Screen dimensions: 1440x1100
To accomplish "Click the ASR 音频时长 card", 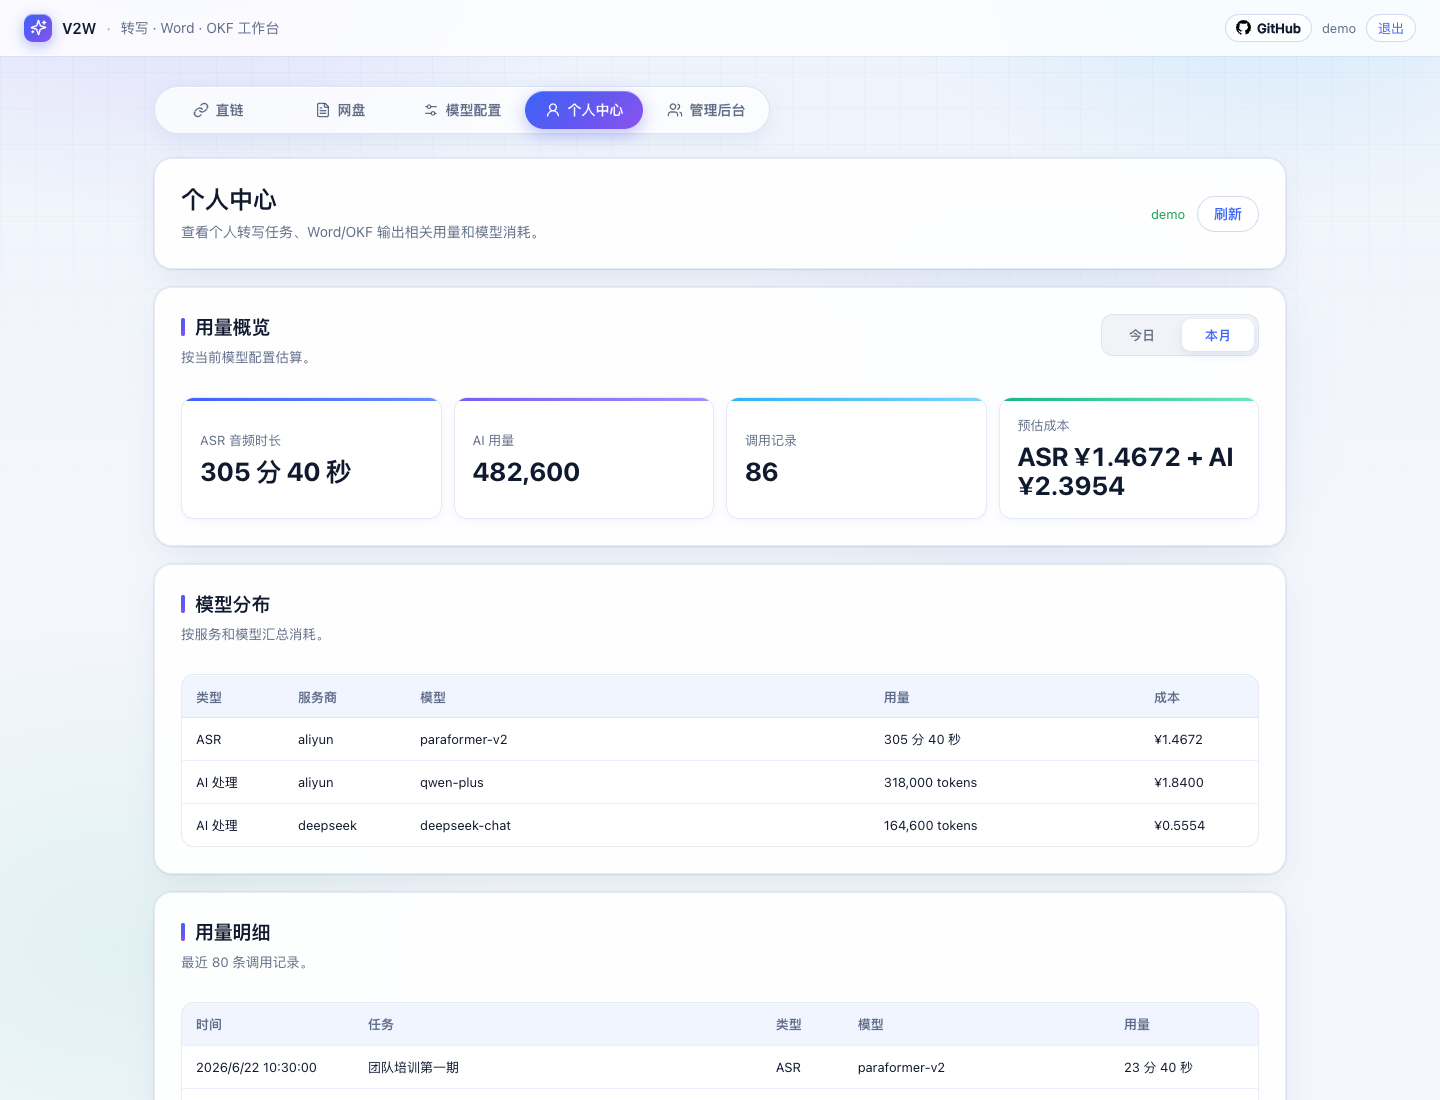I will (x=311, y=458).
